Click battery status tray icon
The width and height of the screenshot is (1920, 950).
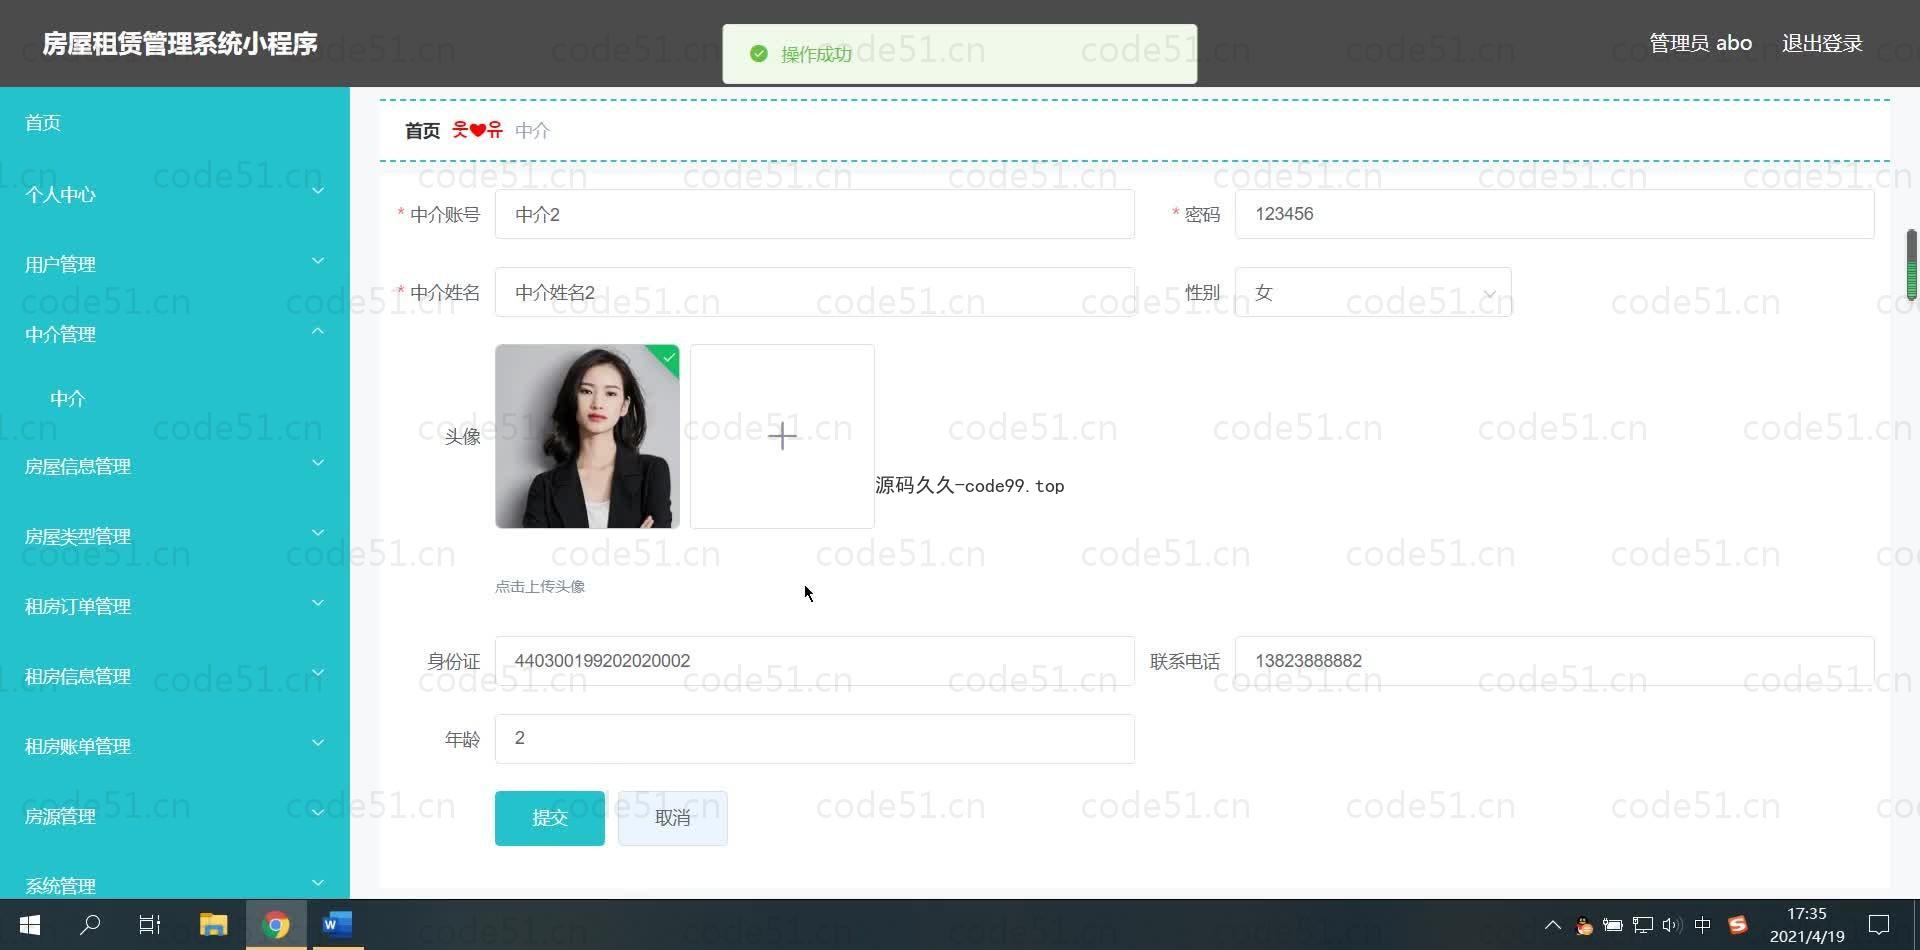1612,926
